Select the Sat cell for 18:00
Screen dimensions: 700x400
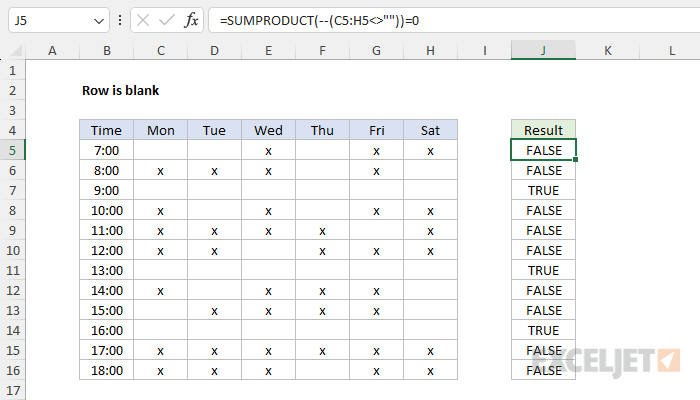point(430,371)
